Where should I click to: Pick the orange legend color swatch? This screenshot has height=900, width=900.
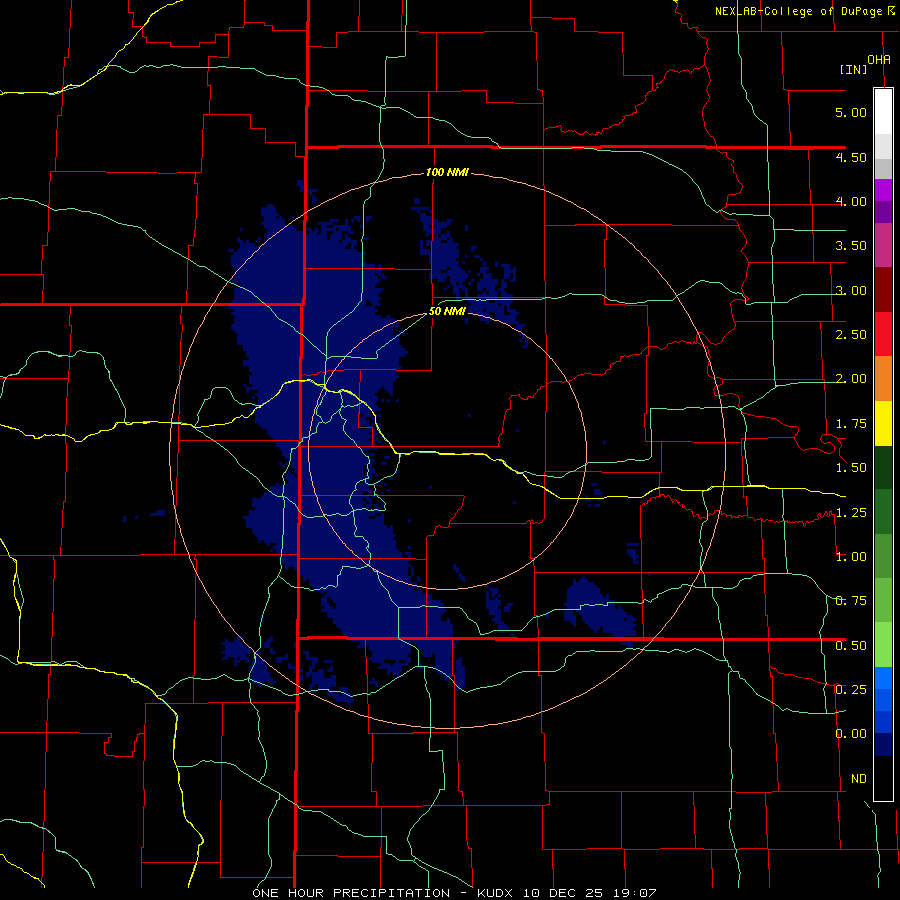883,379
